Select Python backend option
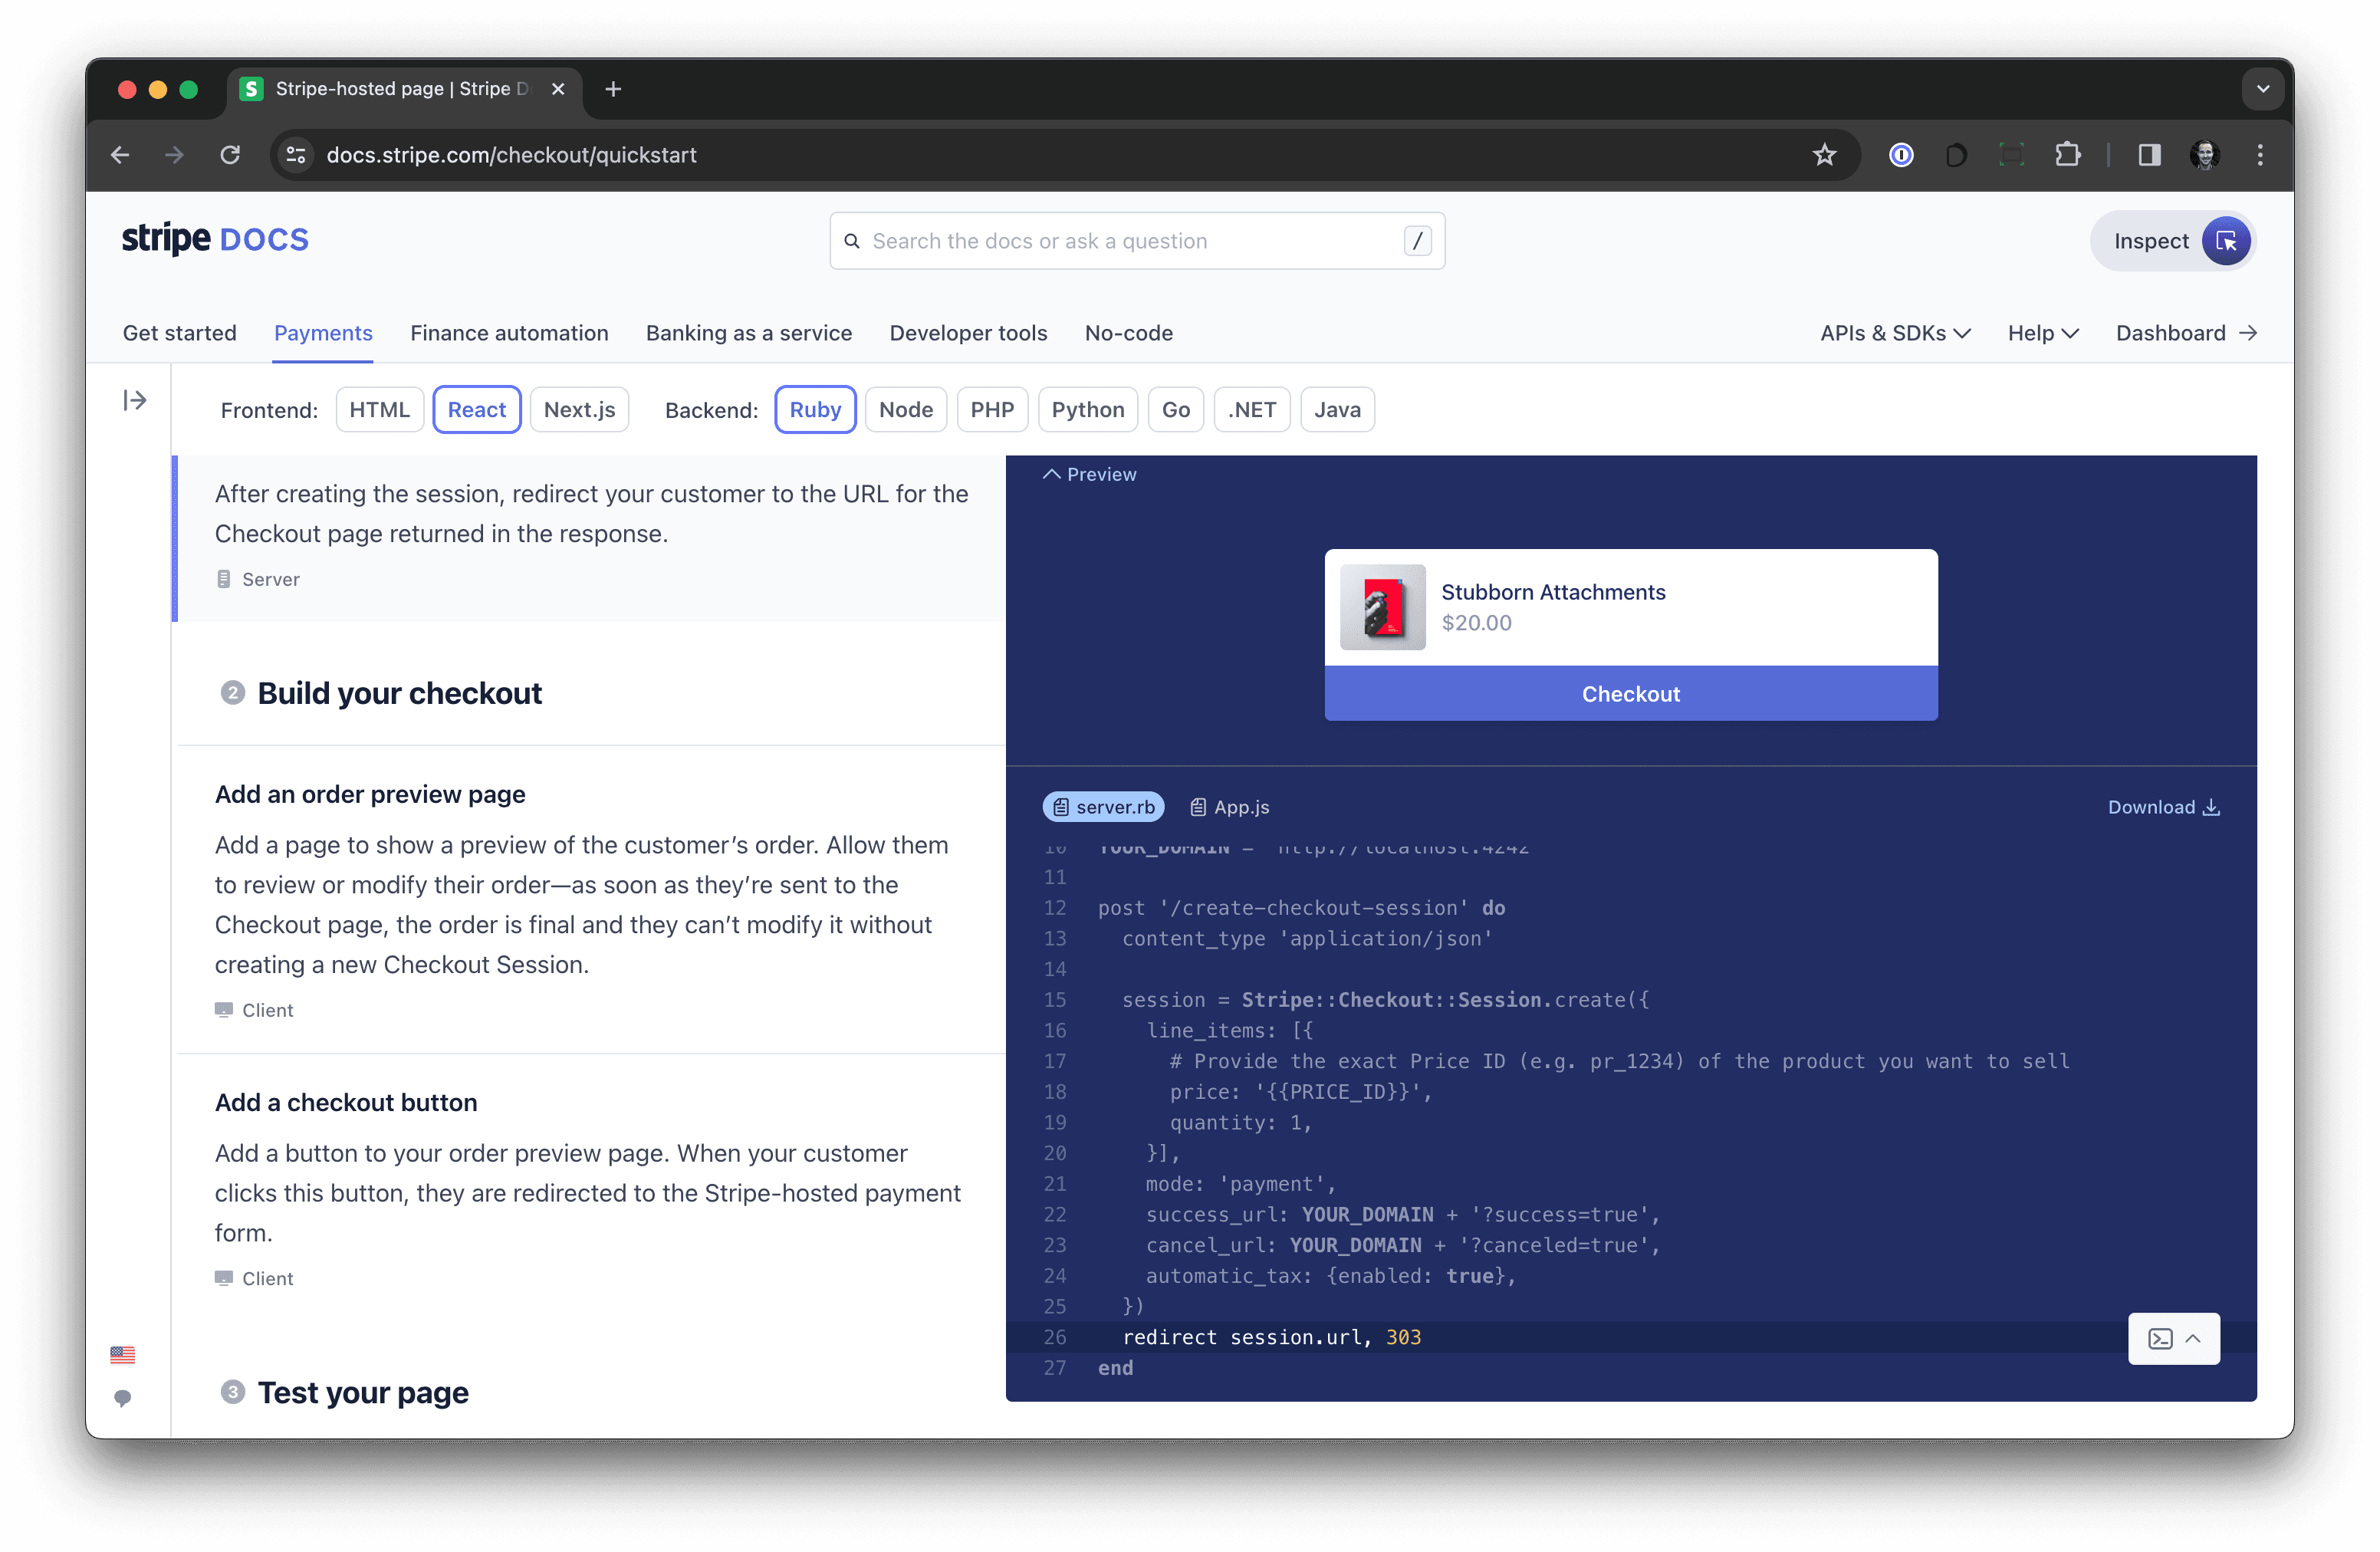This screenshot has height=1552, width=2380. (1088, 410)
